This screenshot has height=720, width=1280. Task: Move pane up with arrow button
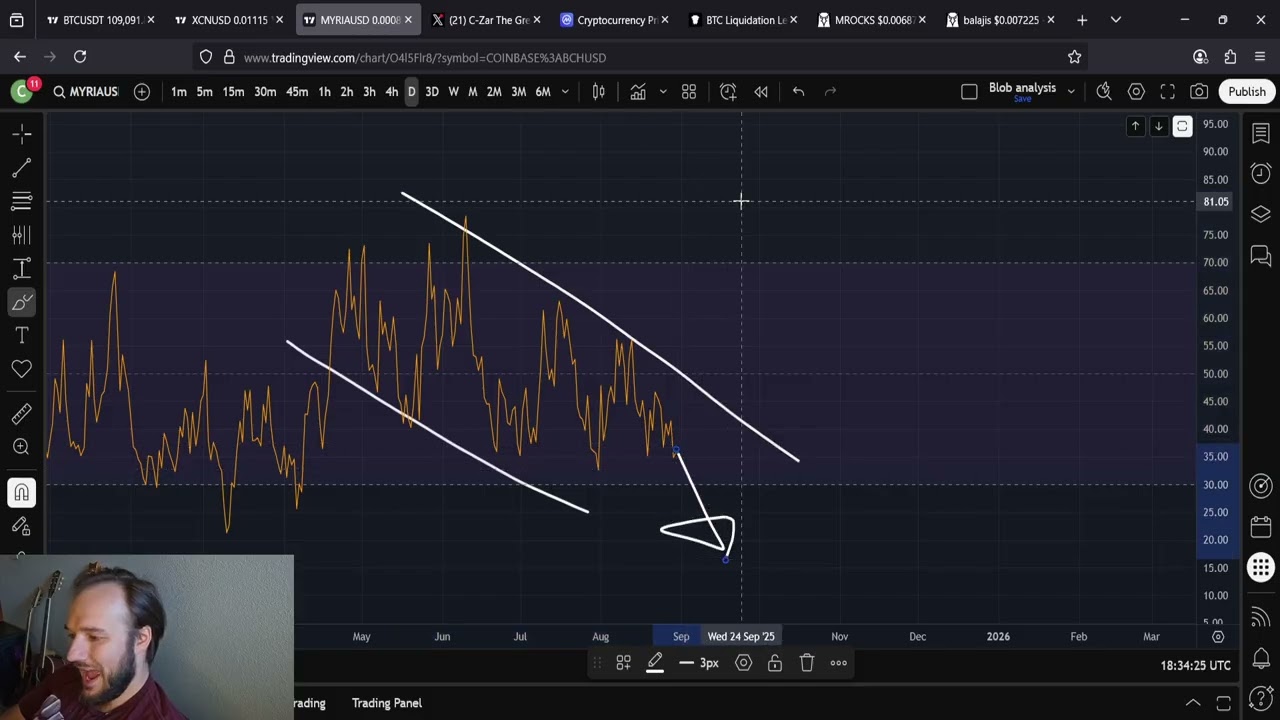[1135, 126]
